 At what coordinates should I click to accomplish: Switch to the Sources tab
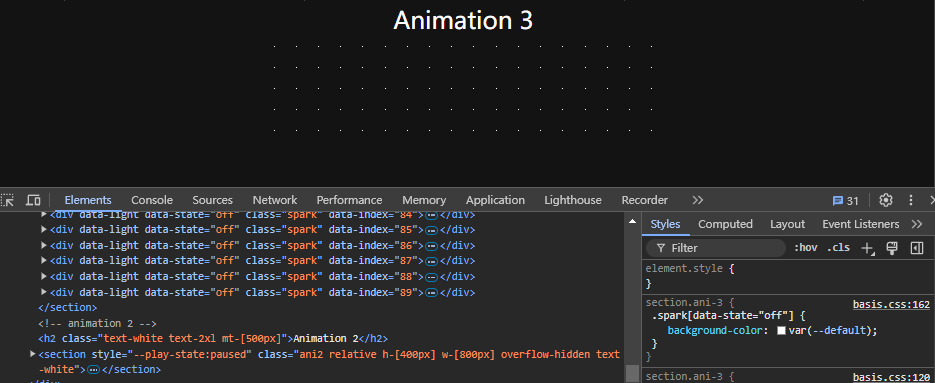(212, 200)
